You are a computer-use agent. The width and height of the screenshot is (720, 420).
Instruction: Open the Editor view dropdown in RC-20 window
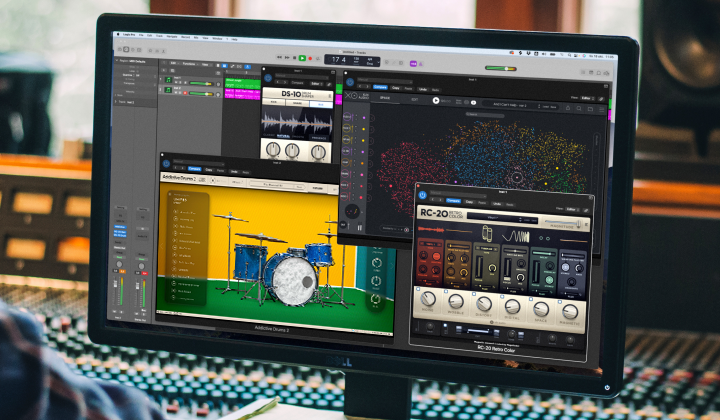click(x=572, y=209)
